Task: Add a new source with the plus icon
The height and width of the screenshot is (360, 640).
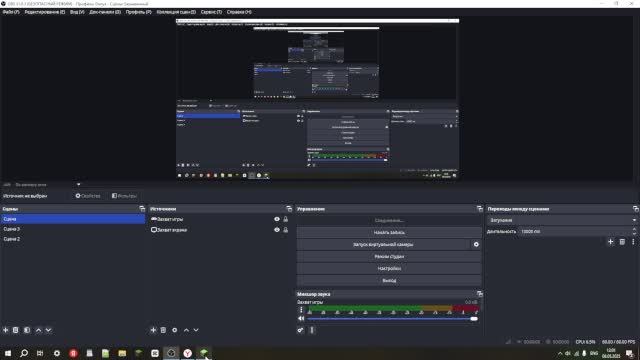Action: tap(153, 330)
